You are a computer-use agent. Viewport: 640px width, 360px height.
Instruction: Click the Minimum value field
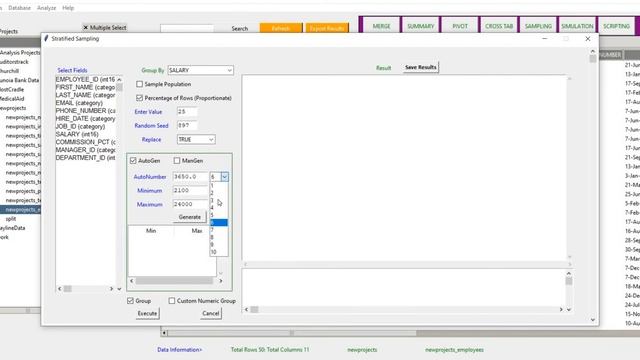point(190,191)
